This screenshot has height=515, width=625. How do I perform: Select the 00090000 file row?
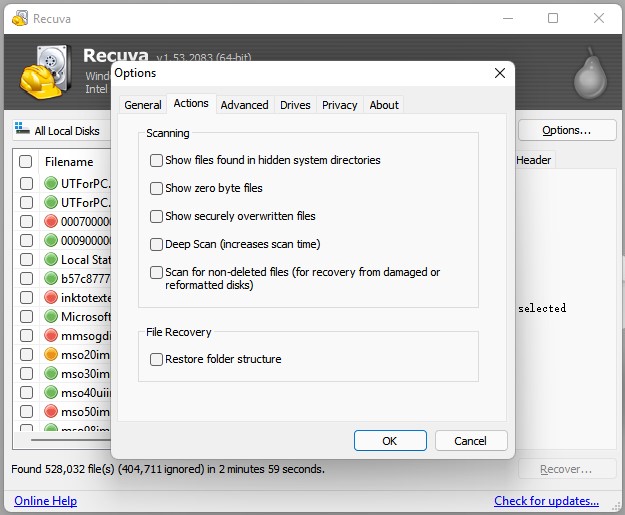tap(63, 240)
